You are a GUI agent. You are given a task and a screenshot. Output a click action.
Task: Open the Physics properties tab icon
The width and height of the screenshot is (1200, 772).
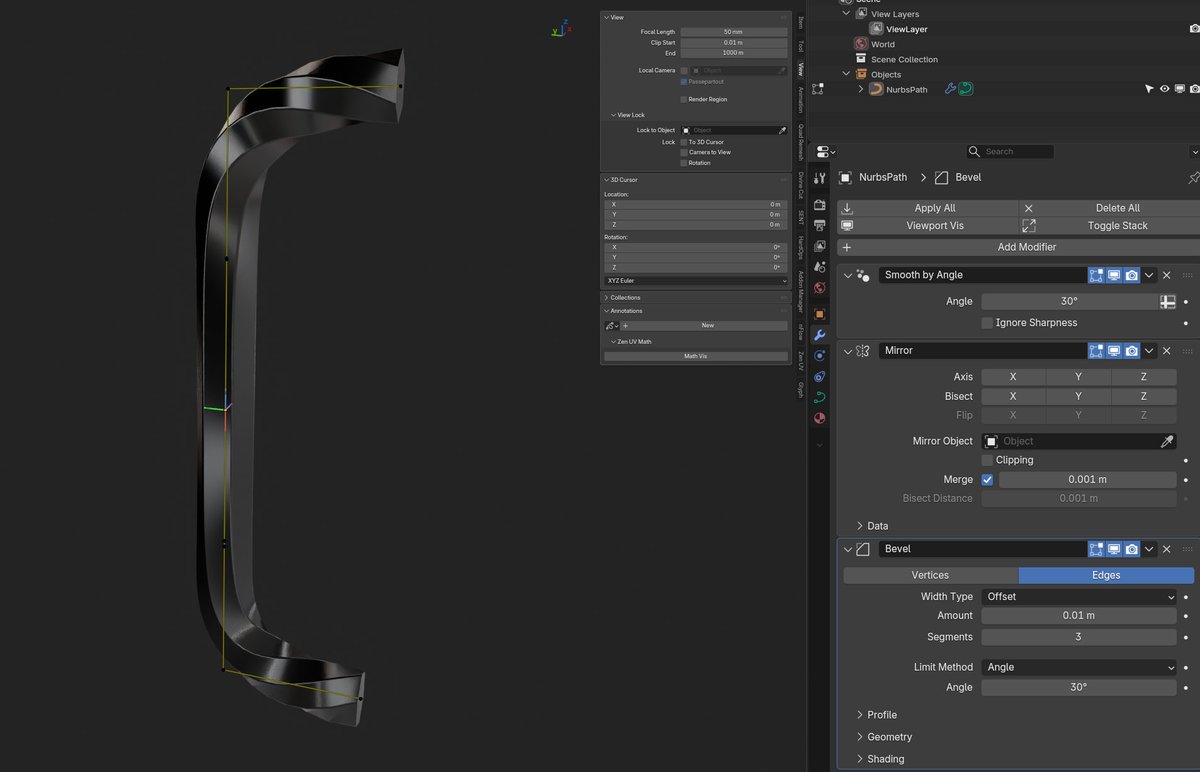click(x=820, y=356)
